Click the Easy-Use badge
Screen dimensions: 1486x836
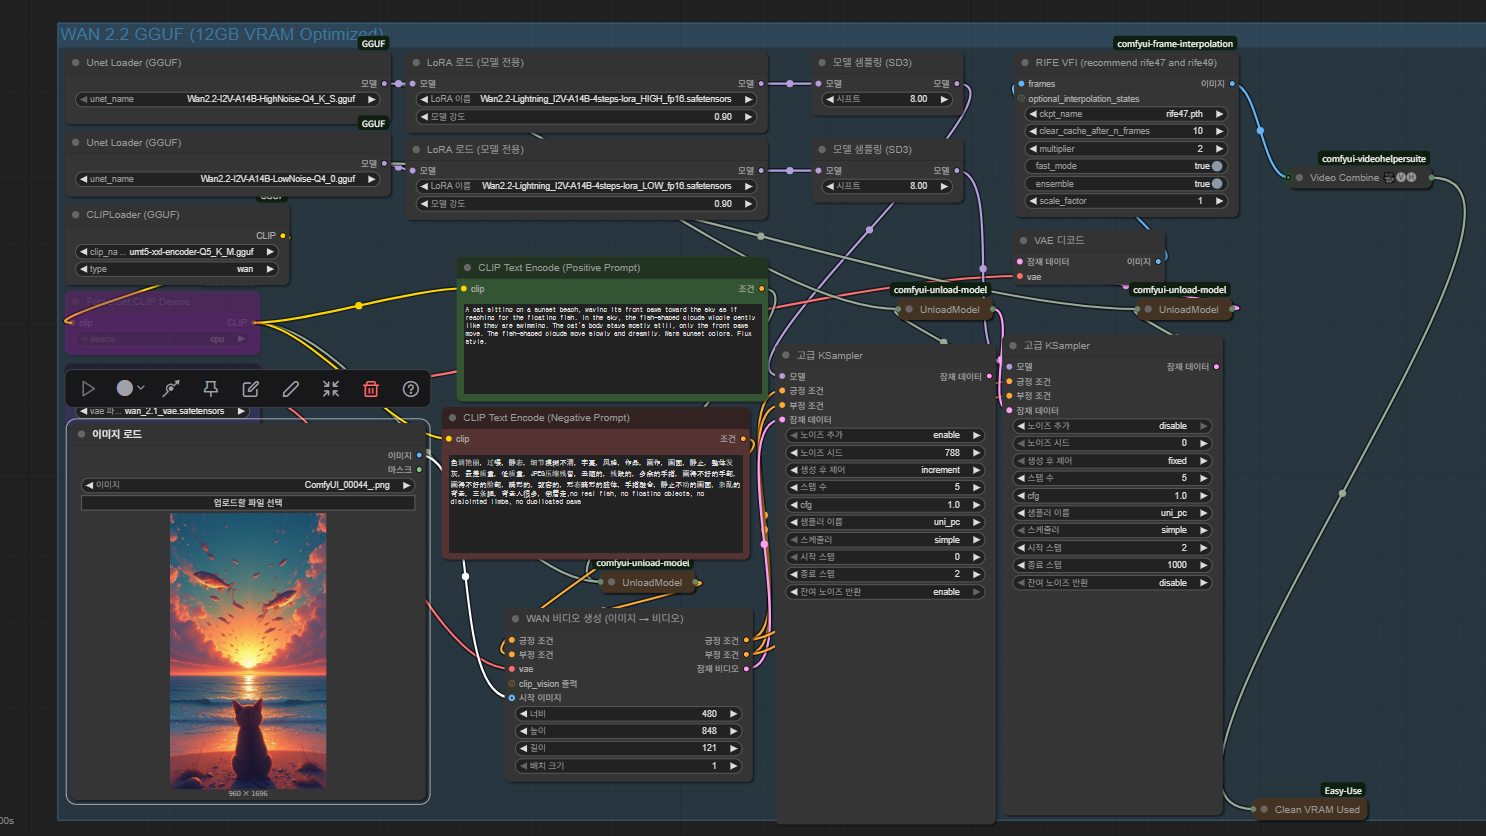1343,791
